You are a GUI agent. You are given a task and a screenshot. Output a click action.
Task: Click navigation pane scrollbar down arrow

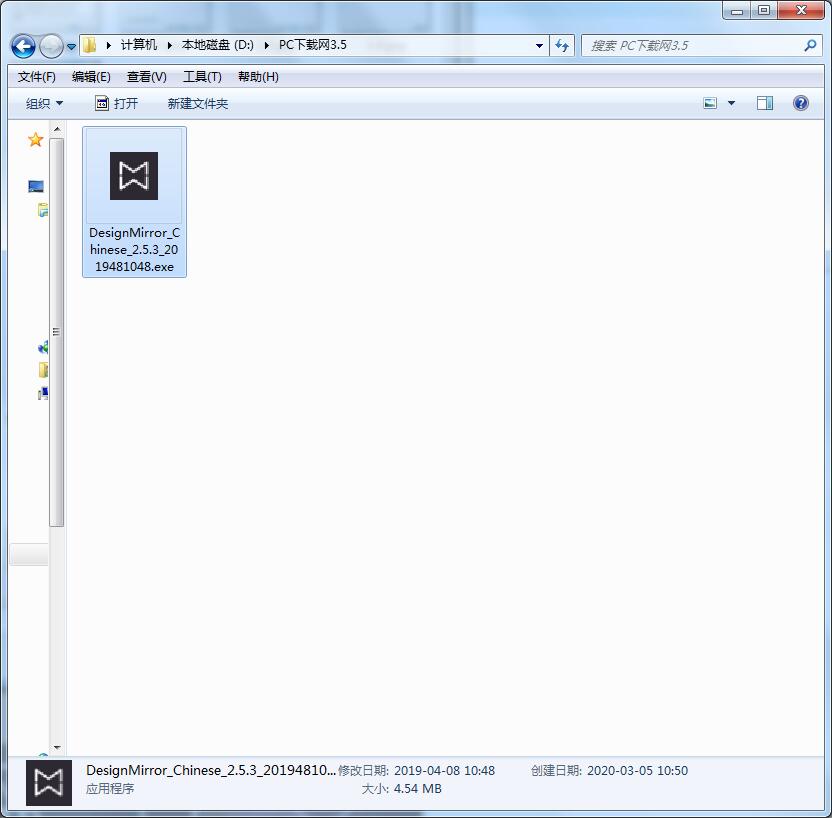pos(57,748)
